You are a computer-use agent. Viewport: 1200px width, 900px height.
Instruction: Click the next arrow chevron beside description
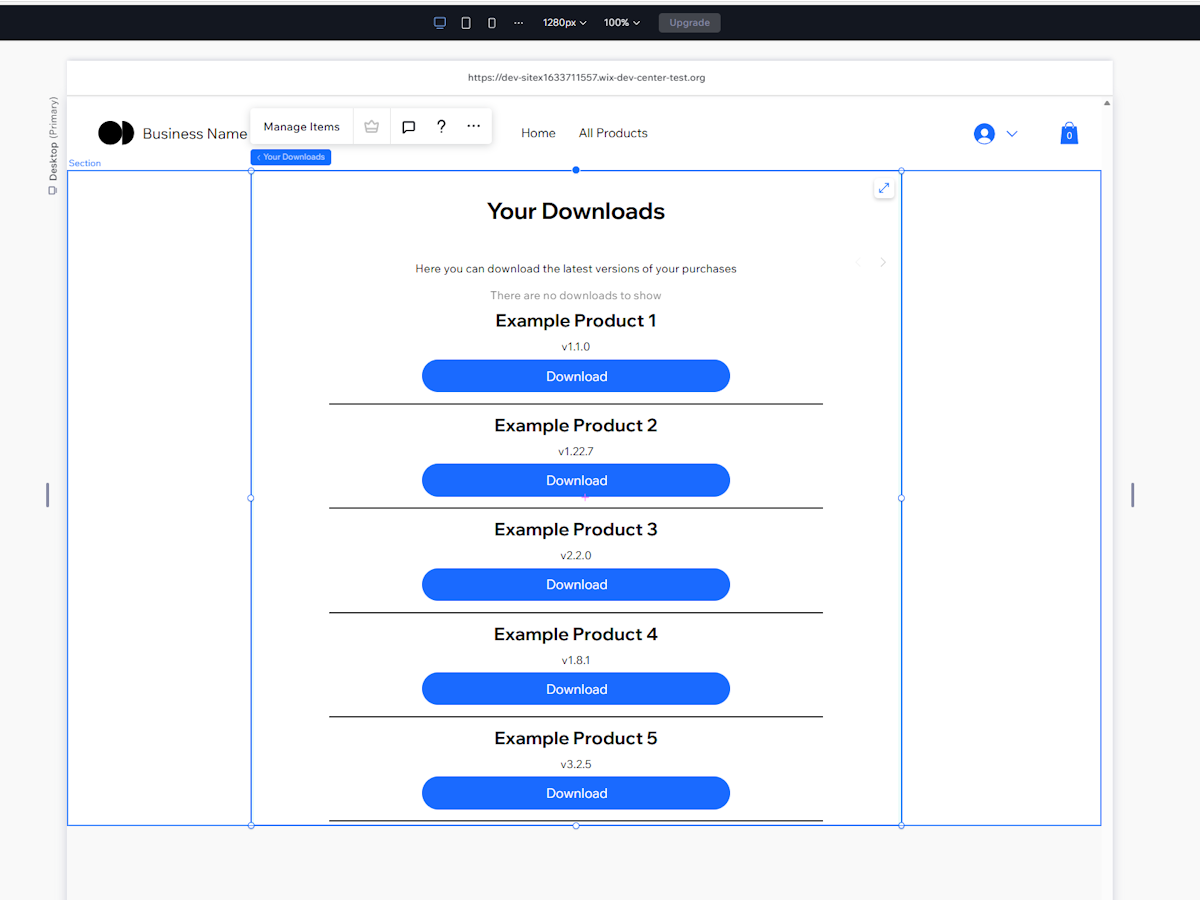(x=883, y=262)
